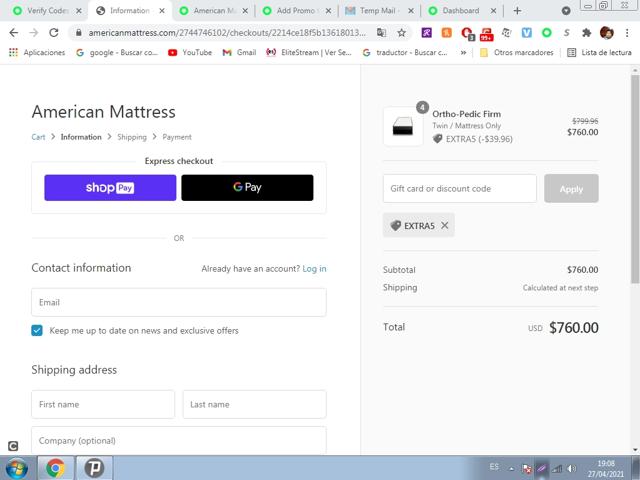Open the P app in taskbar

click(94, 468)
